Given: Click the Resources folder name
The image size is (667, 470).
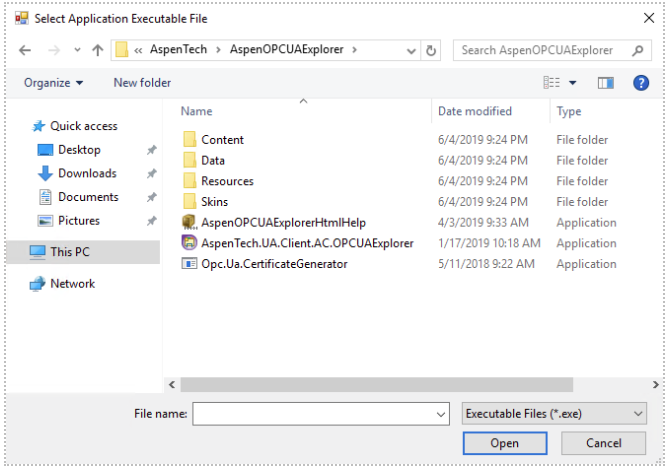Looking at the screenshot, I should tap(227, 181).
